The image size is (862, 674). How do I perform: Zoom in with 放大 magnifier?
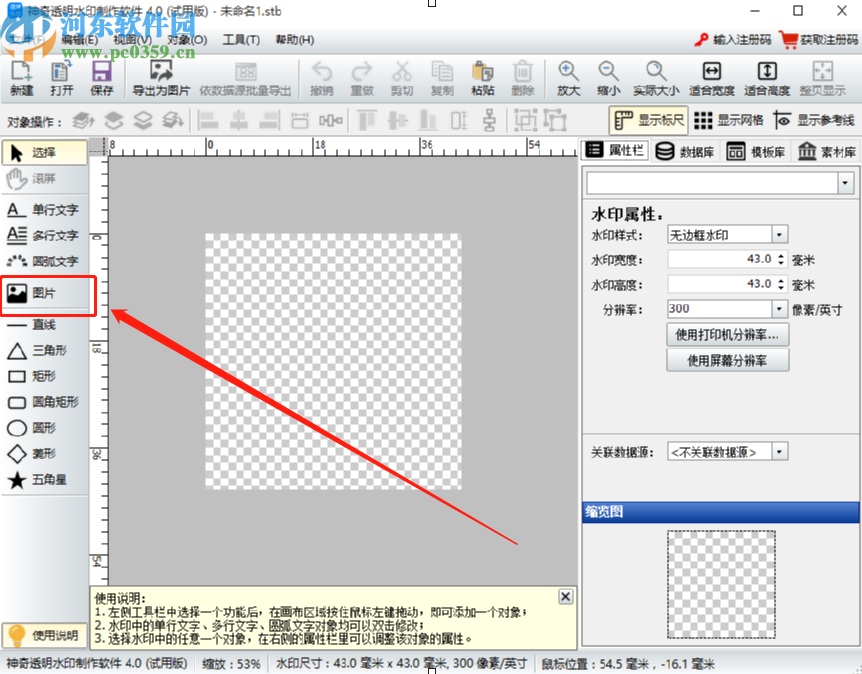(568, 79)
